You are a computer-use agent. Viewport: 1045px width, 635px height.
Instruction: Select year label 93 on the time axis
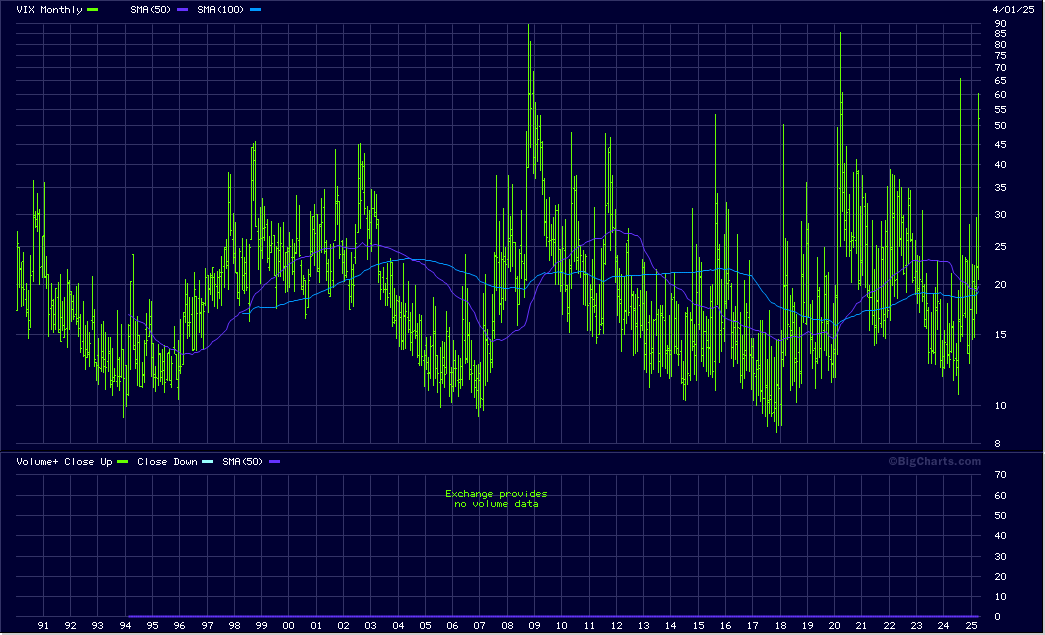98,625
